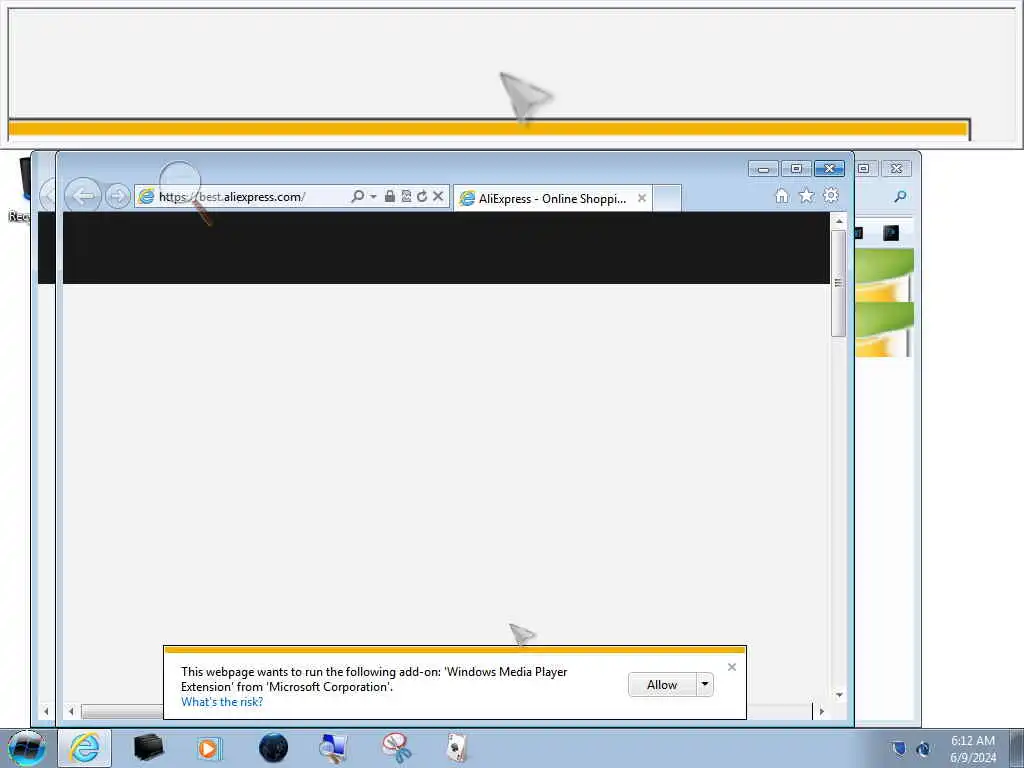Allow the Windows Media Player add-on
The width and height of the screenshot is (1024, 768).
pyautogui.click(x=662, y=685)
